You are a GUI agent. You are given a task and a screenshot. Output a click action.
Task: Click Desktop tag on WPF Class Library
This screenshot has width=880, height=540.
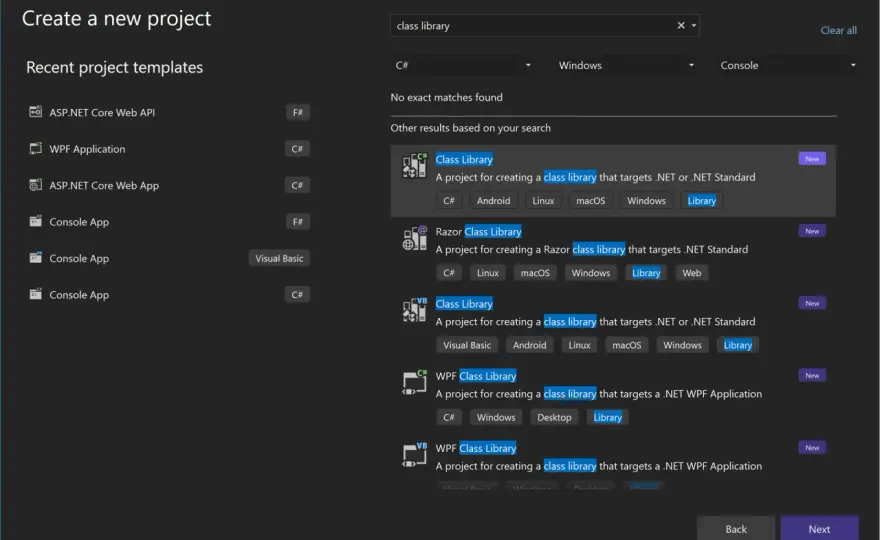pyautogui.click(x=554, y=417)
